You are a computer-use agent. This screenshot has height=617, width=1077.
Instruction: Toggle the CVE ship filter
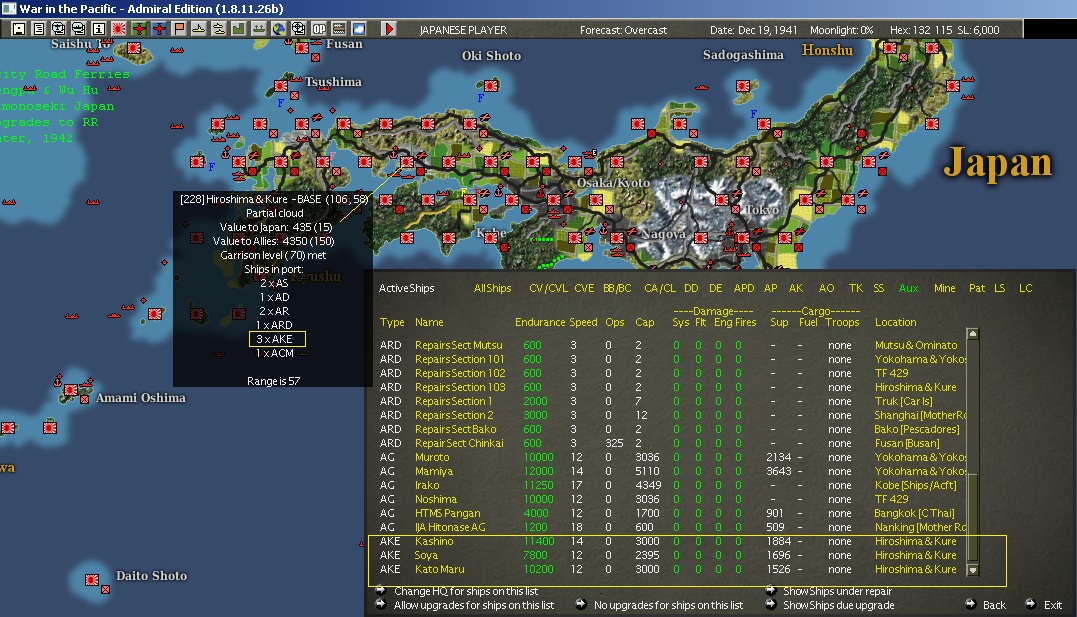click(x=584, y=288)
